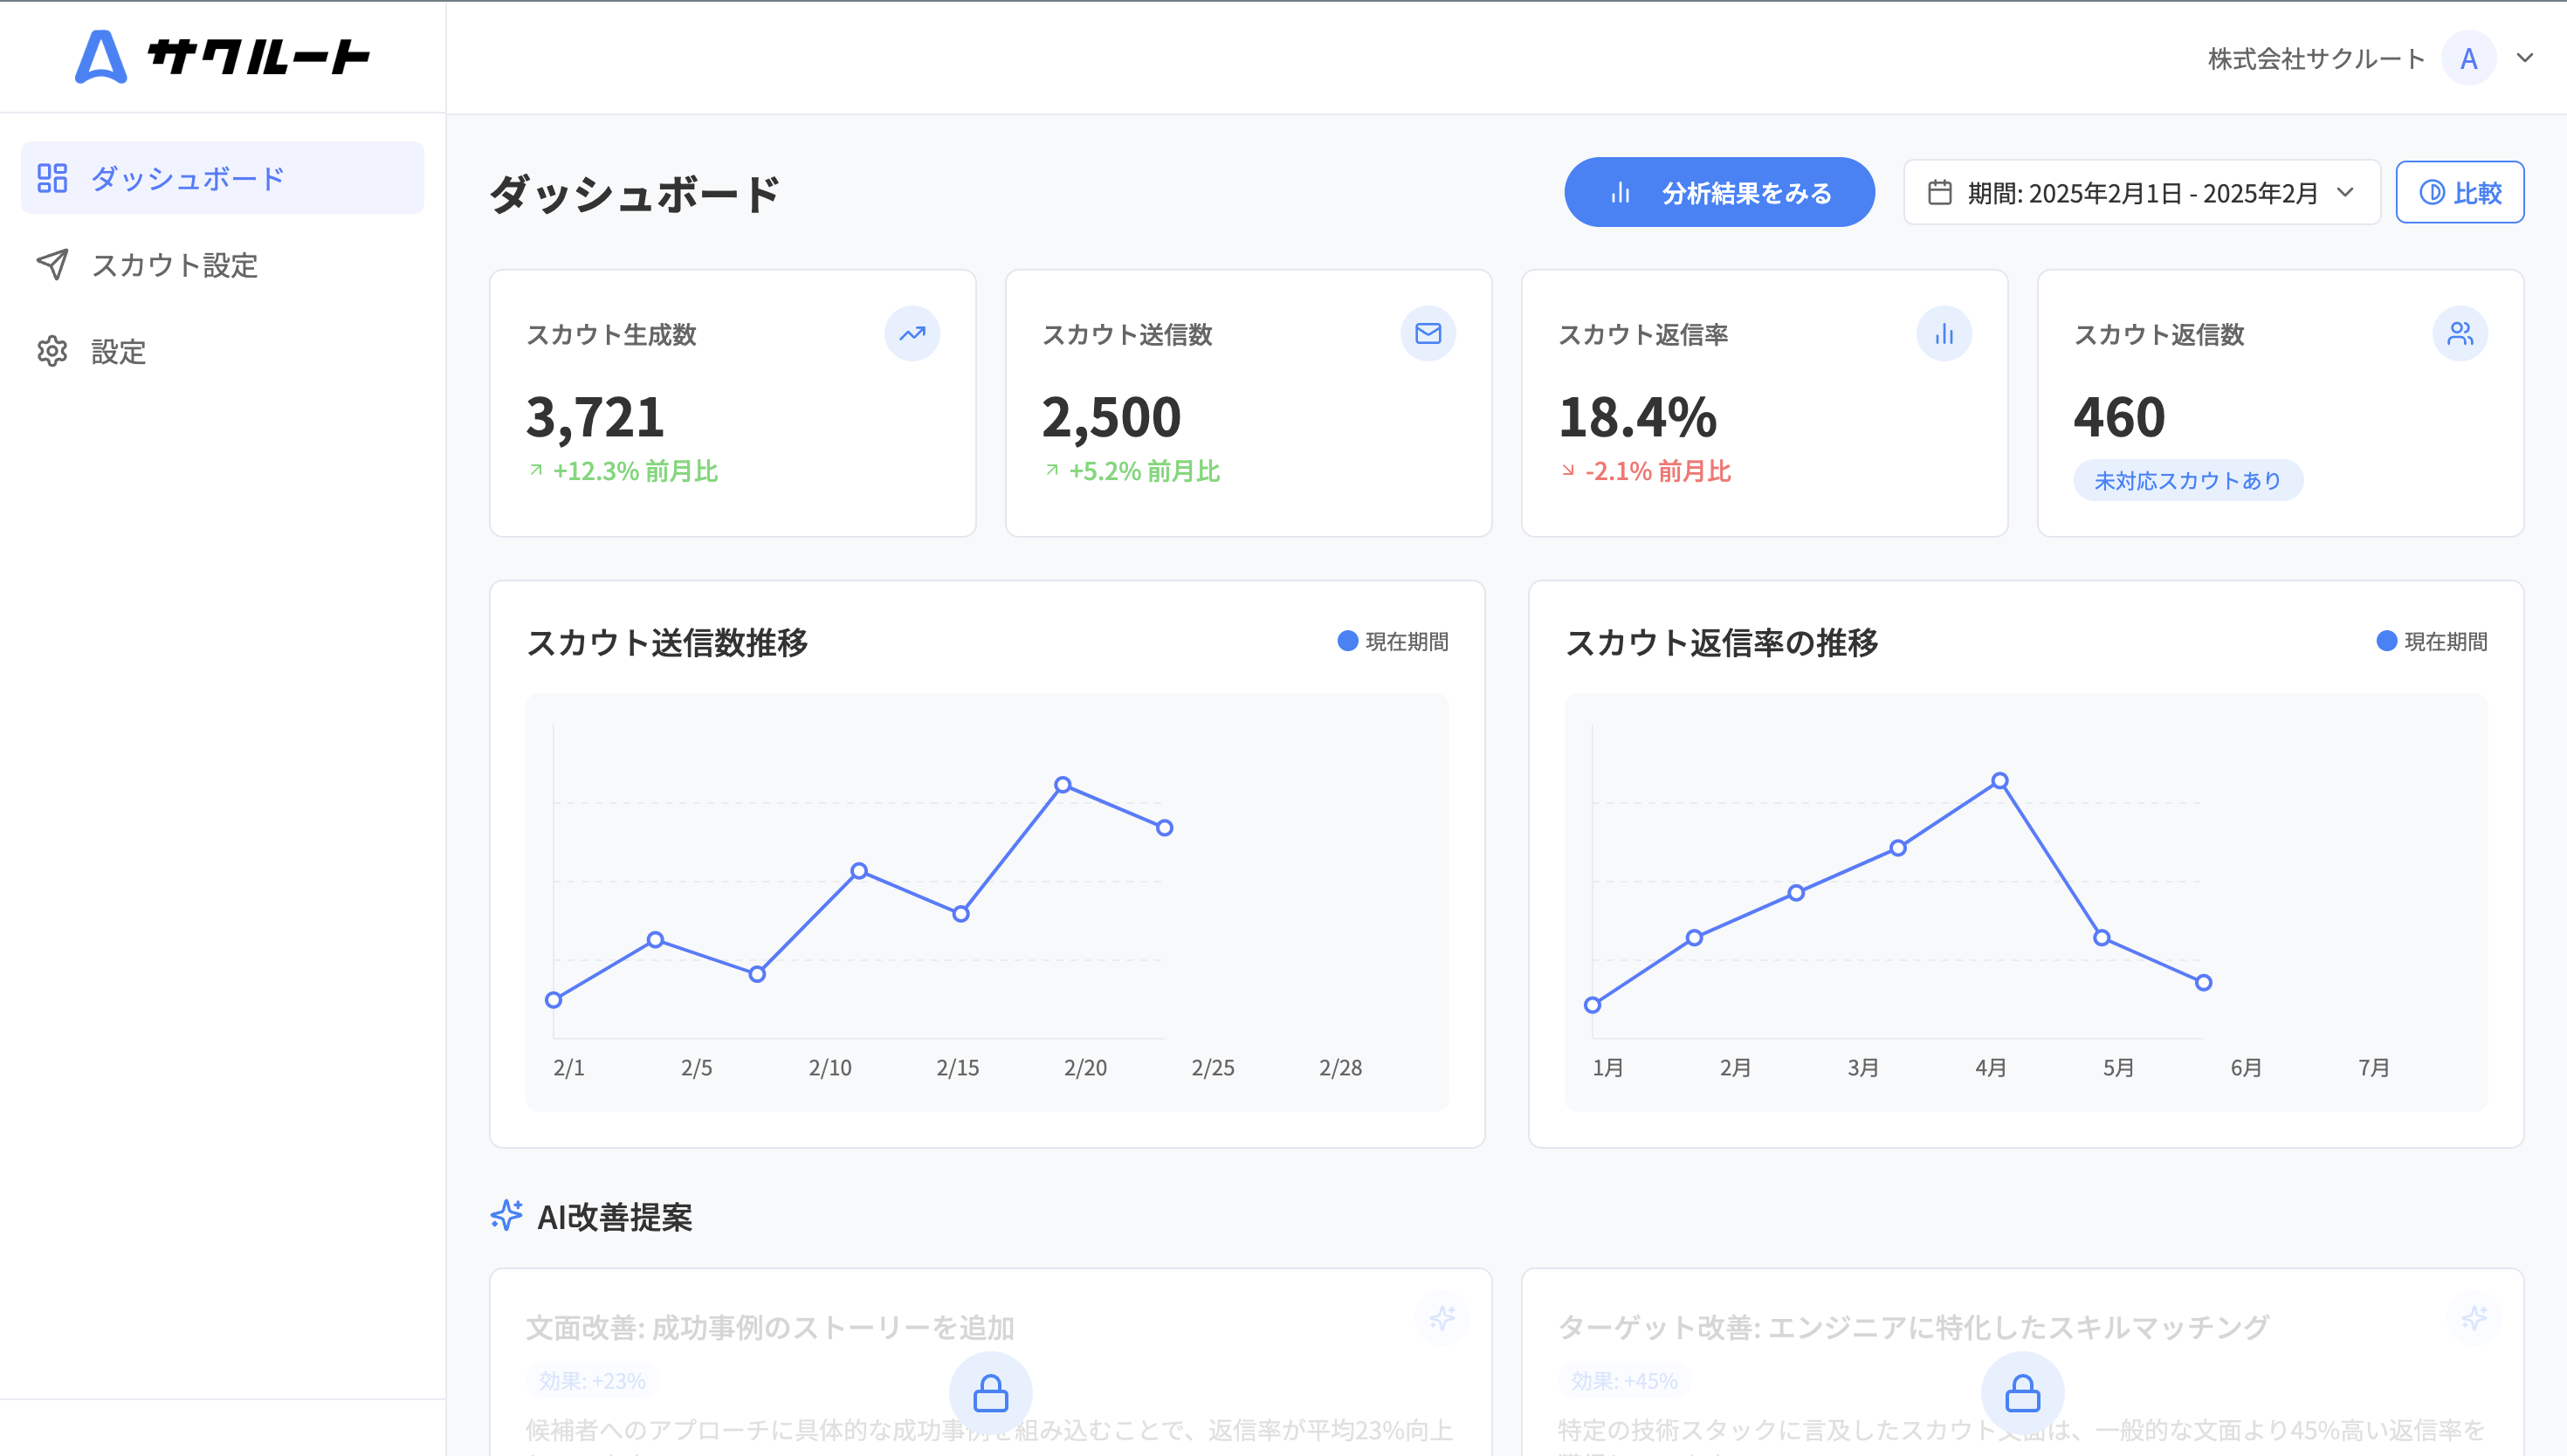This screenshot has width=2567, height=1456.
Task: Click the 2/20 peak data point
Action: point(1063,785)
